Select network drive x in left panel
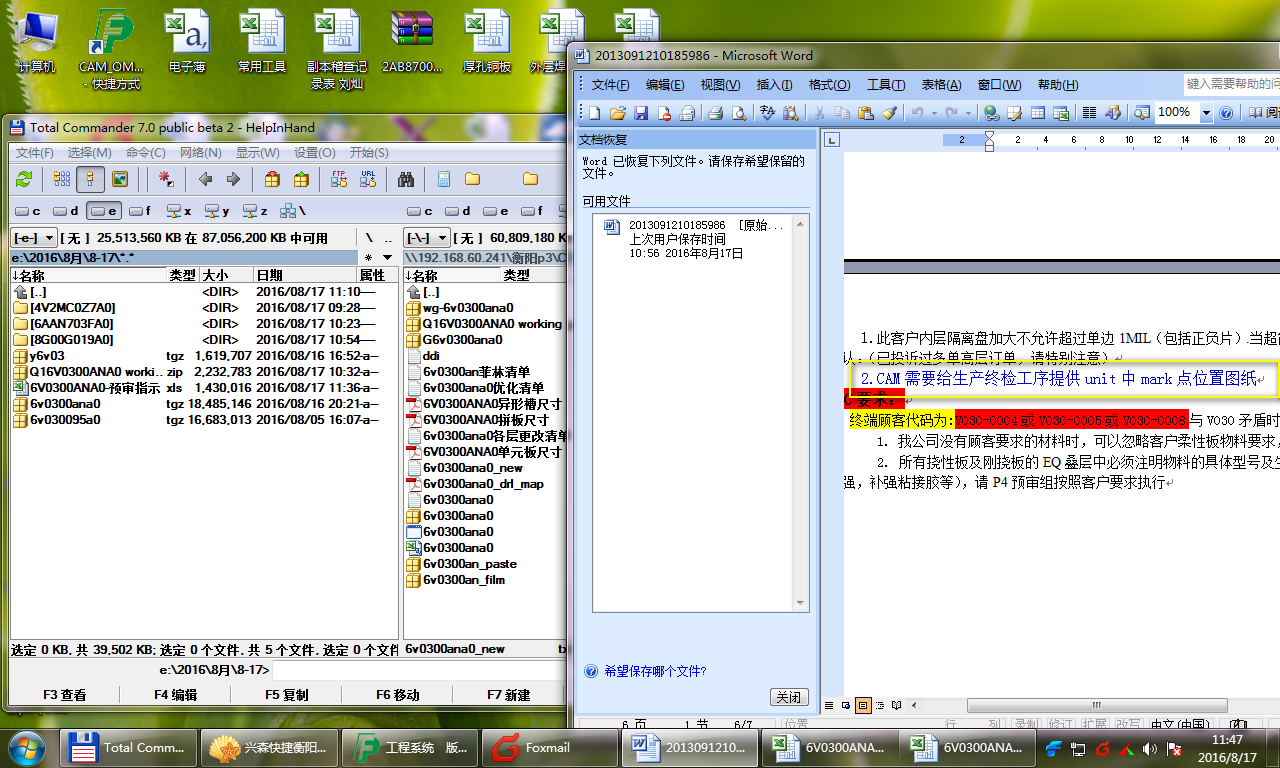The height and width of the screenshot is (768, 1280). [x=179, y=211]
